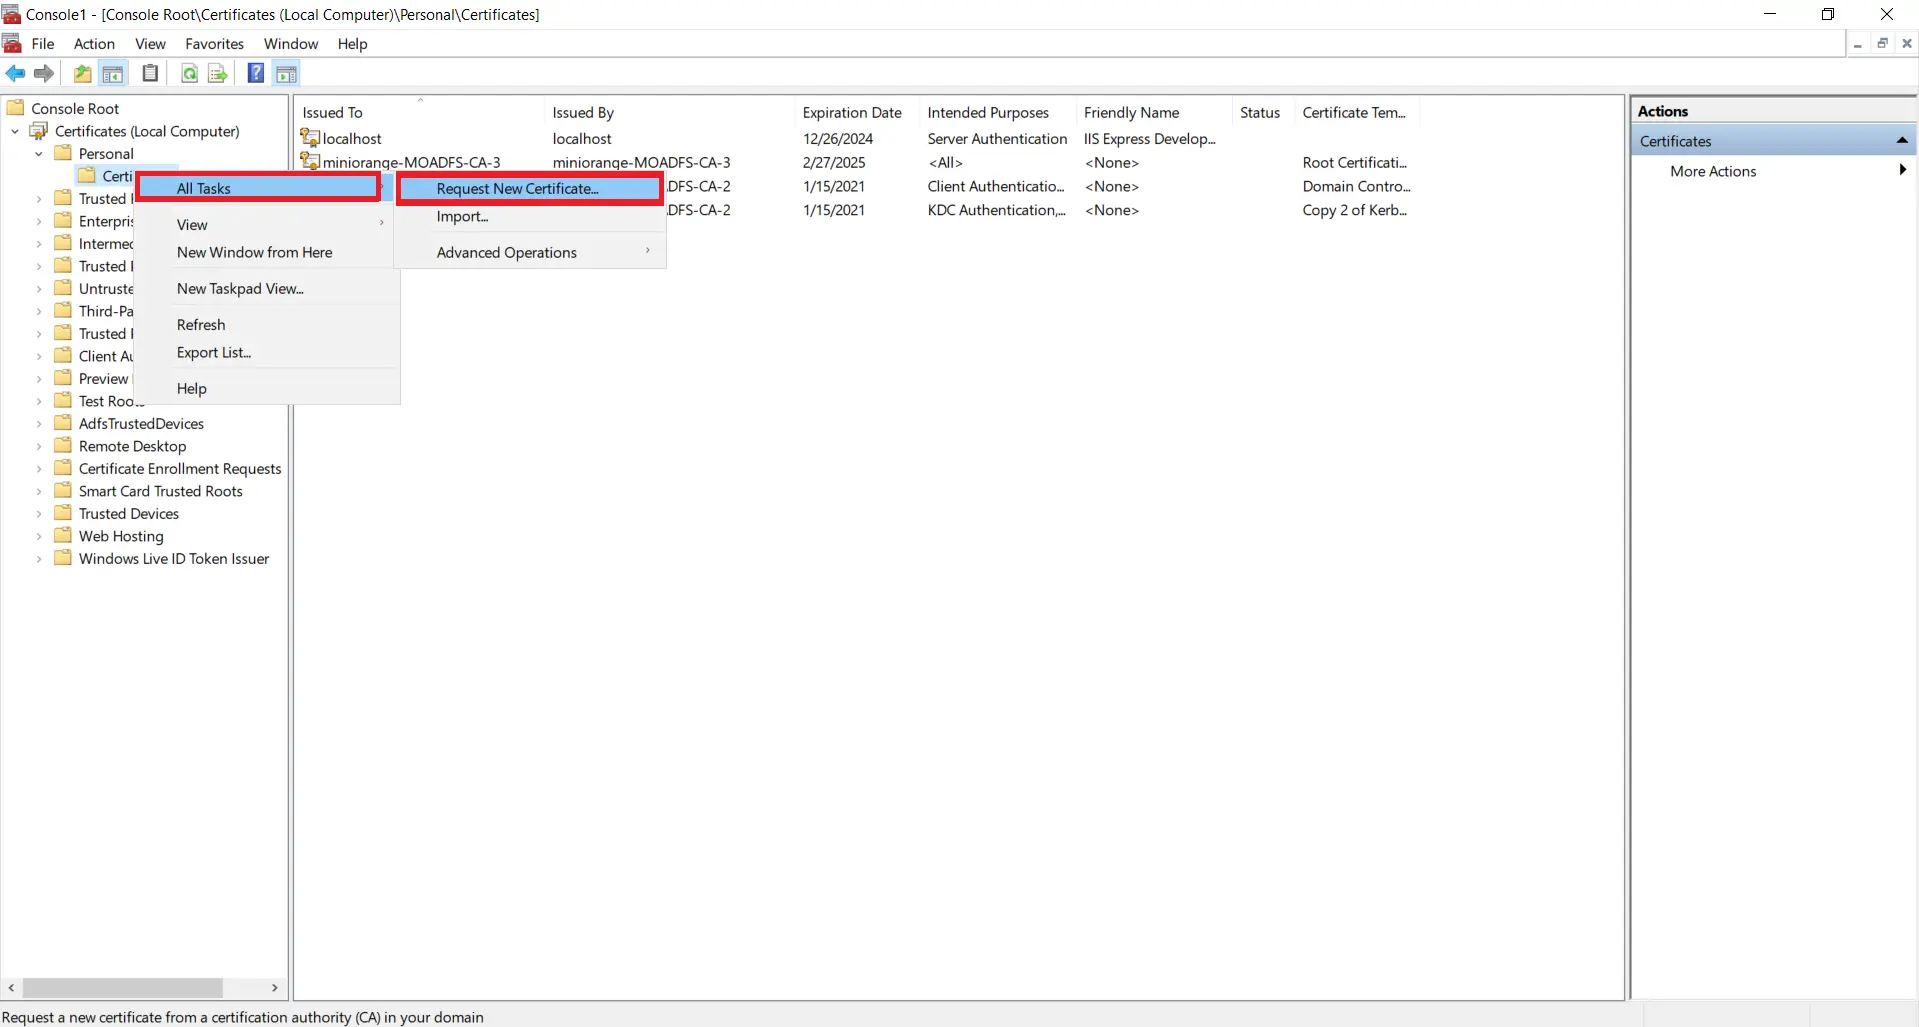The width and height of the screenshot is (1919, 1027).
Task: Collapse the Personal folder in the tree
Action: coord(39,153)
